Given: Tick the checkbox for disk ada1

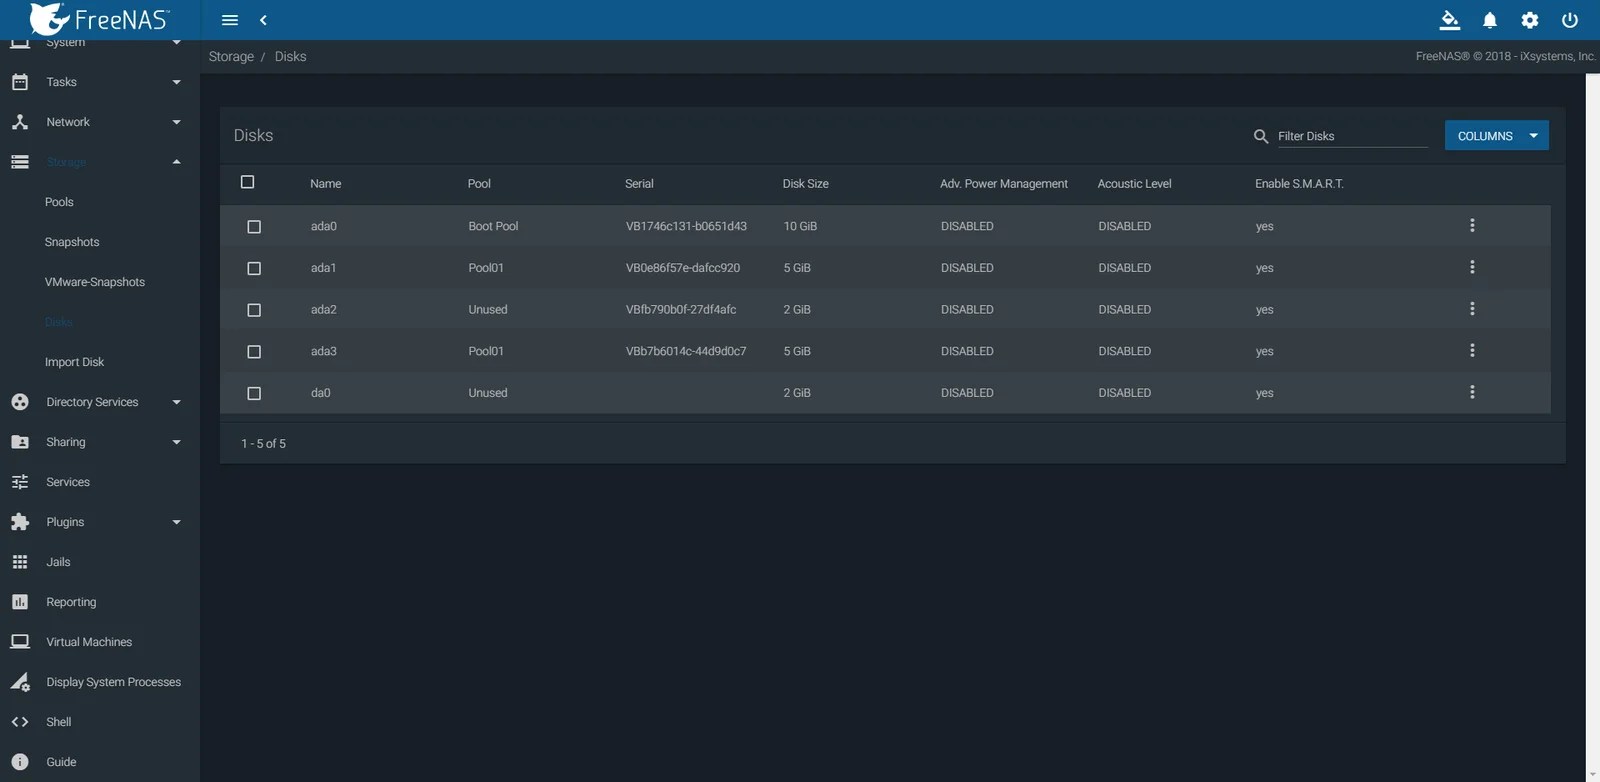Looking at the screenshot, I should pyautogui.click(x=254, y=268).
